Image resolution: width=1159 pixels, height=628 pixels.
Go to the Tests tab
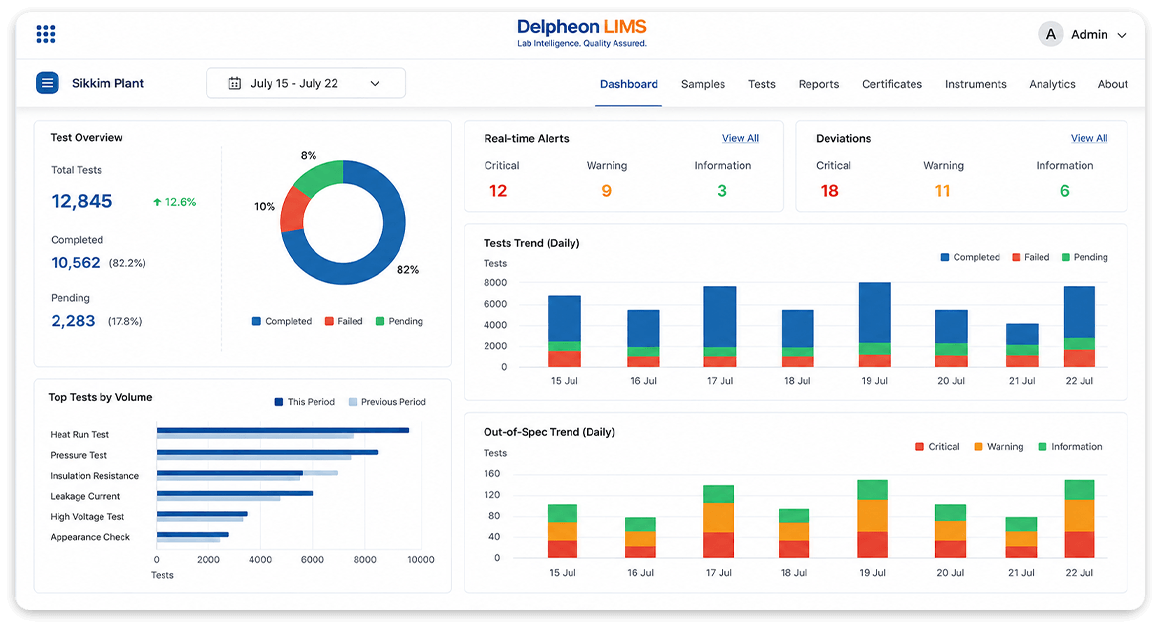[761, 84]
